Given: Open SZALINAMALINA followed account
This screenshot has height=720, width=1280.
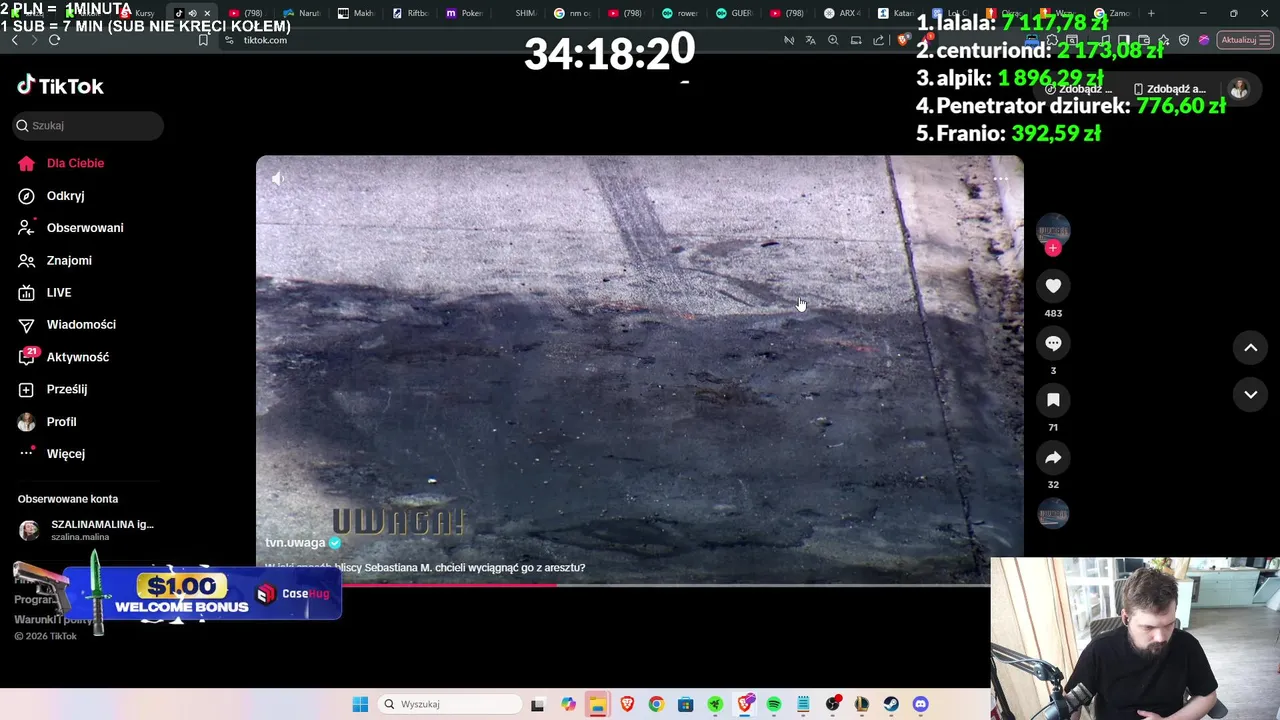Looking at the screenshot, I should pyautogui.click(x=86, y=530).
